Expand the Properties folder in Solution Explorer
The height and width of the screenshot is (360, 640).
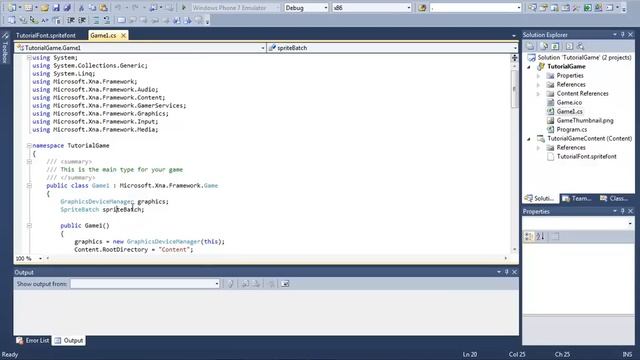coord(538,76)
